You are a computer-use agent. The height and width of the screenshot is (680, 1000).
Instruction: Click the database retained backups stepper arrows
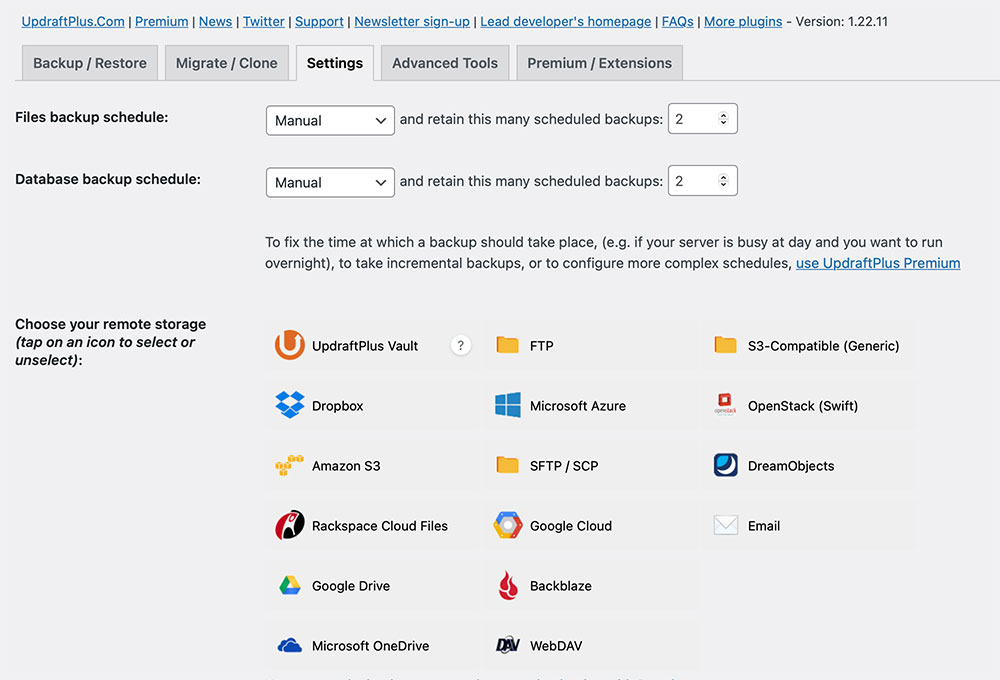point(723,180)
